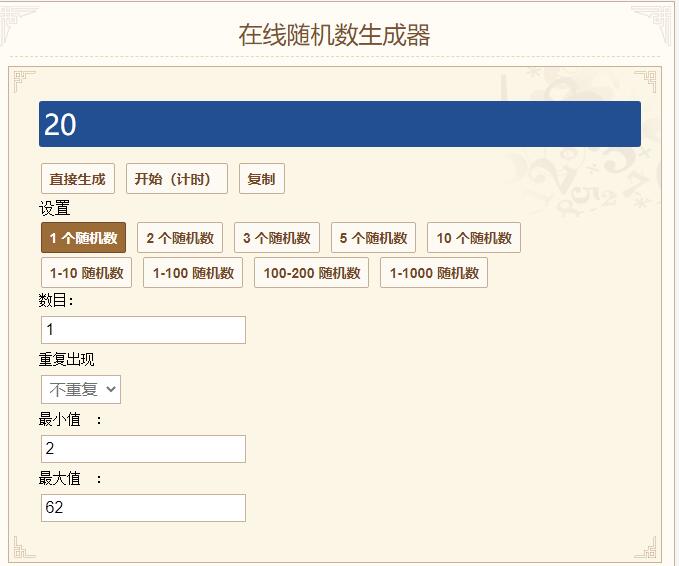The width and height of the screenshot is (679, 566).
Task: Click the 在线随机数生成器 page title
Action: tap(334, 35)
